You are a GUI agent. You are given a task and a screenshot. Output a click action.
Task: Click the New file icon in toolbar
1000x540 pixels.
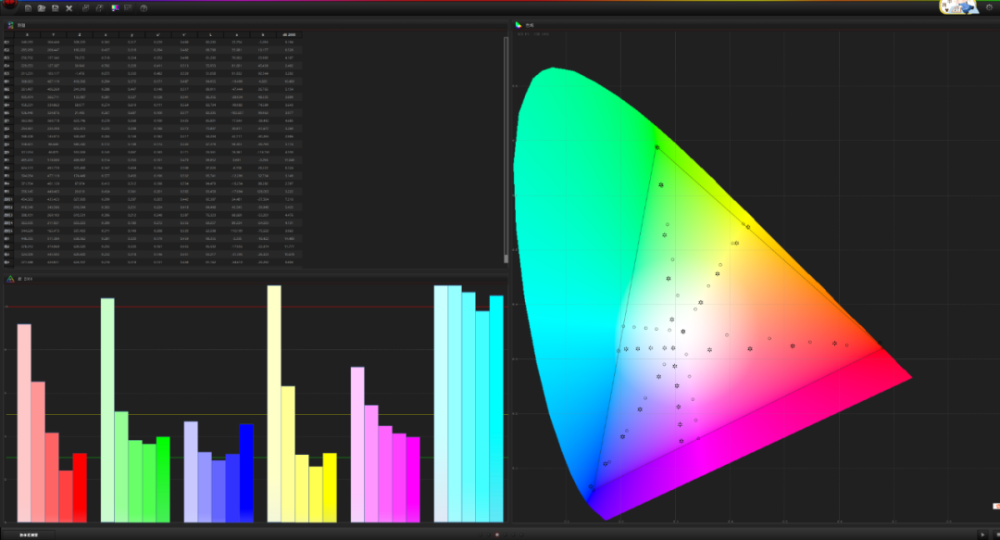click(29, 8)
